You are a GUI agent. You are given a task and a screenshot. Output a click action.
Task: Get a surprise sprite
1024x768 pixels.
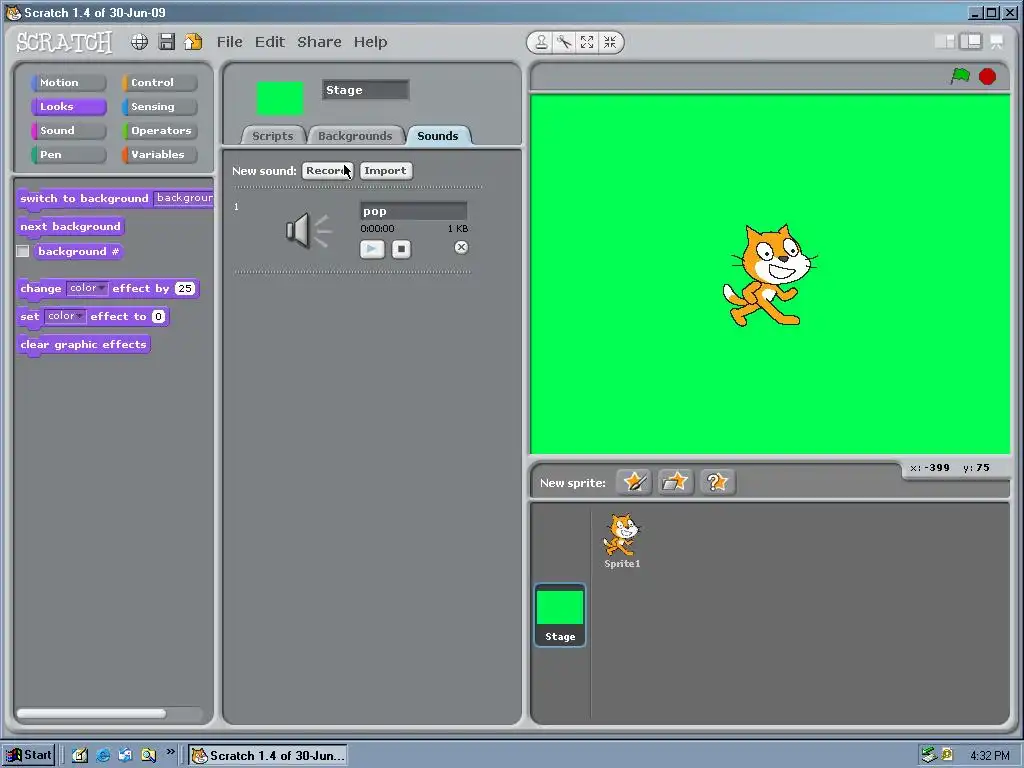click(717, 483)
